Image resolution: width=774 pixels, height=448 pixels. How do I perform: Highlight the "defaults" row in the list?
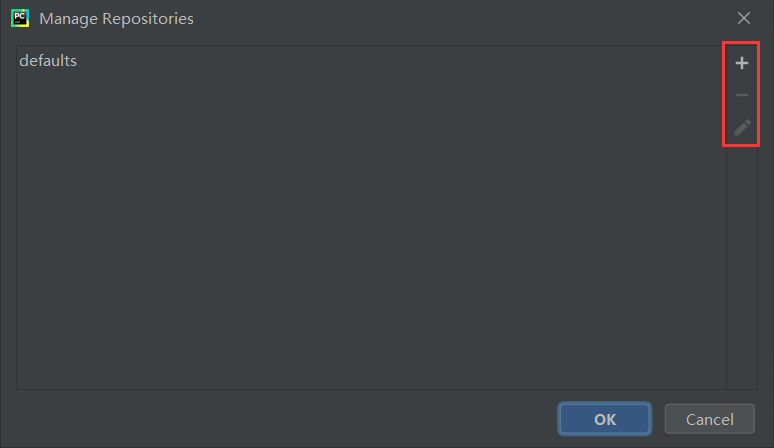pyautogui.click(x=48, y=61)
